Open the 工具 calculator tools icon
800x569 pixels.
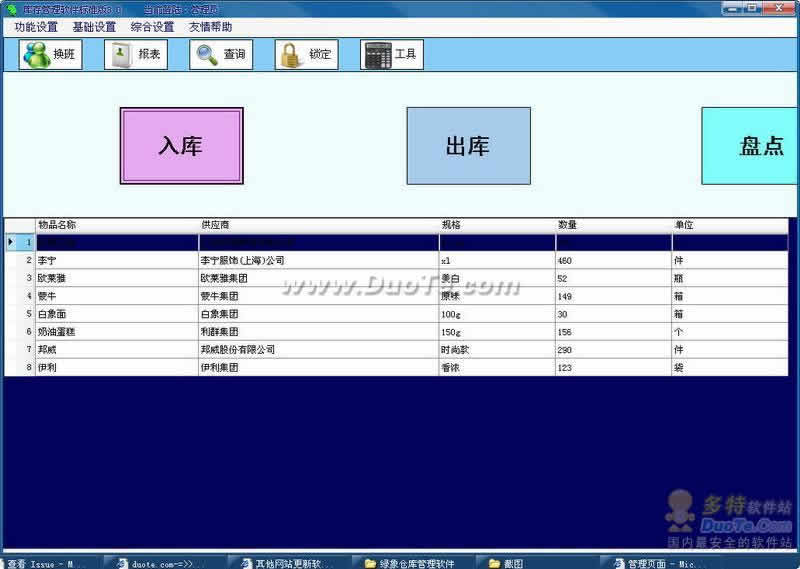click(391, 54)
